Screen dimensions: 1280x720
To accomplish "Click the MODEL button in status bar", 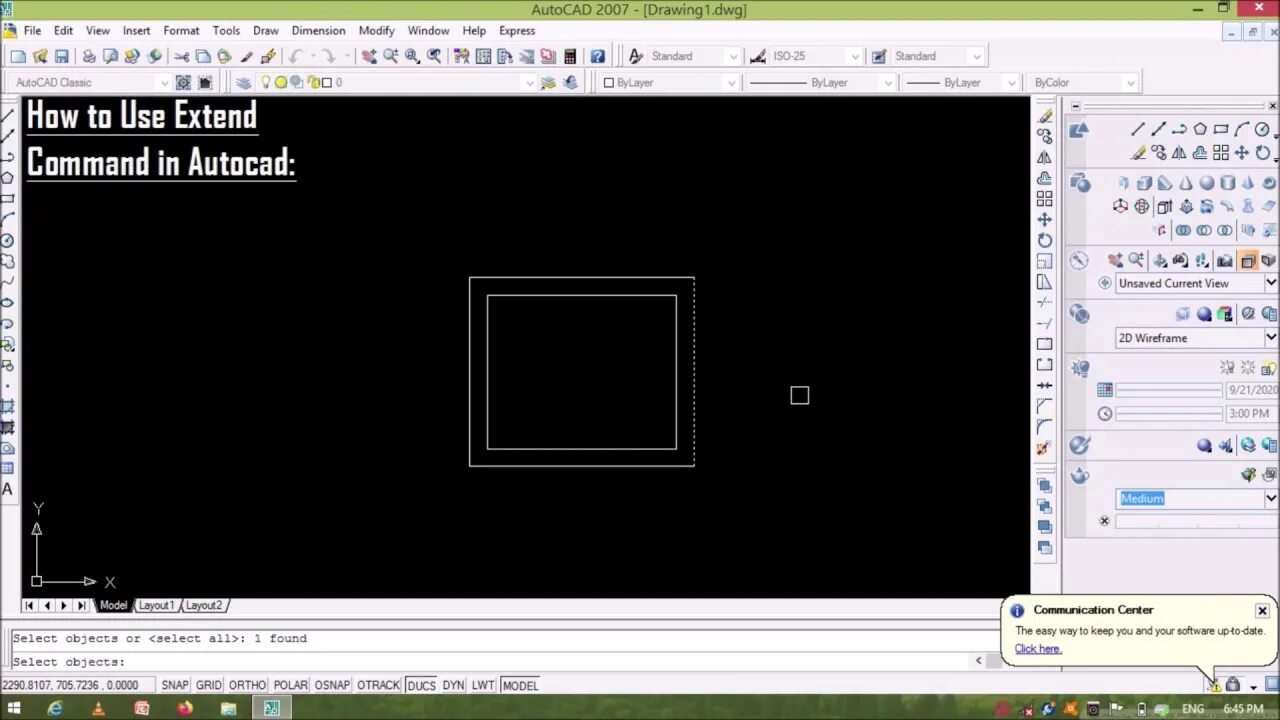I will [520, 685].
